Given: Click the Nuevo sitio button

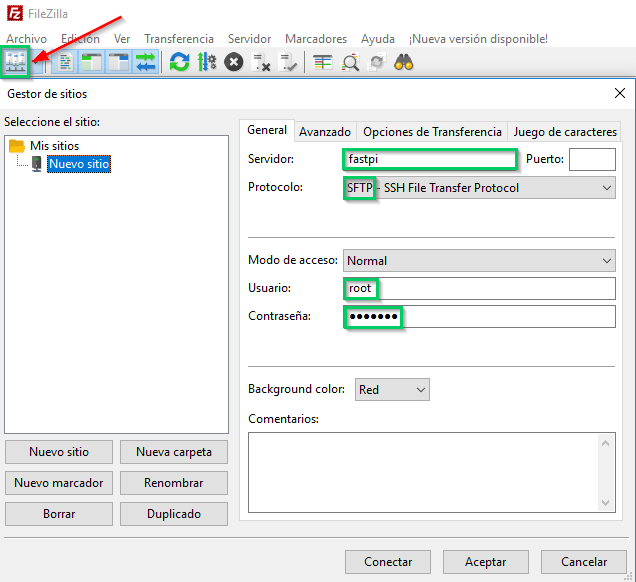Looking at the screenshot, I should point(59,452).
